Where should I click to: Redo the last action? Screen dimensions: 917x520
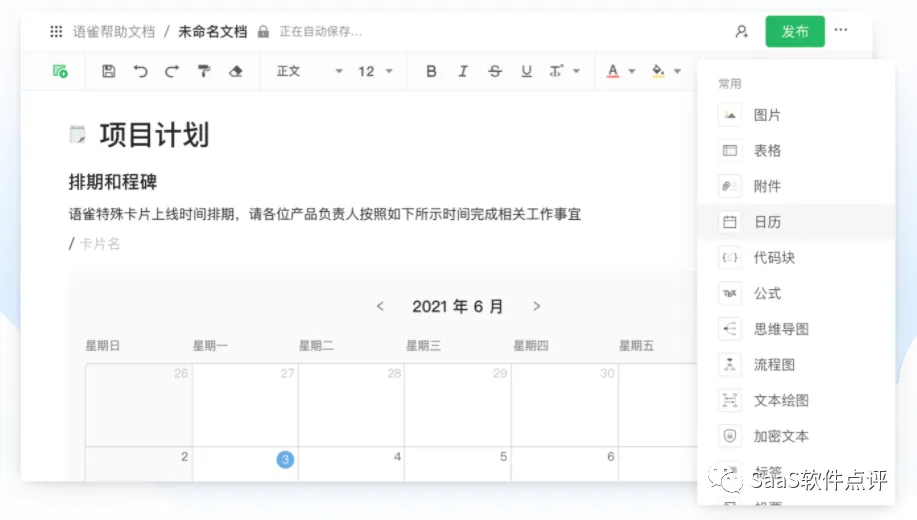pos(172,71)
